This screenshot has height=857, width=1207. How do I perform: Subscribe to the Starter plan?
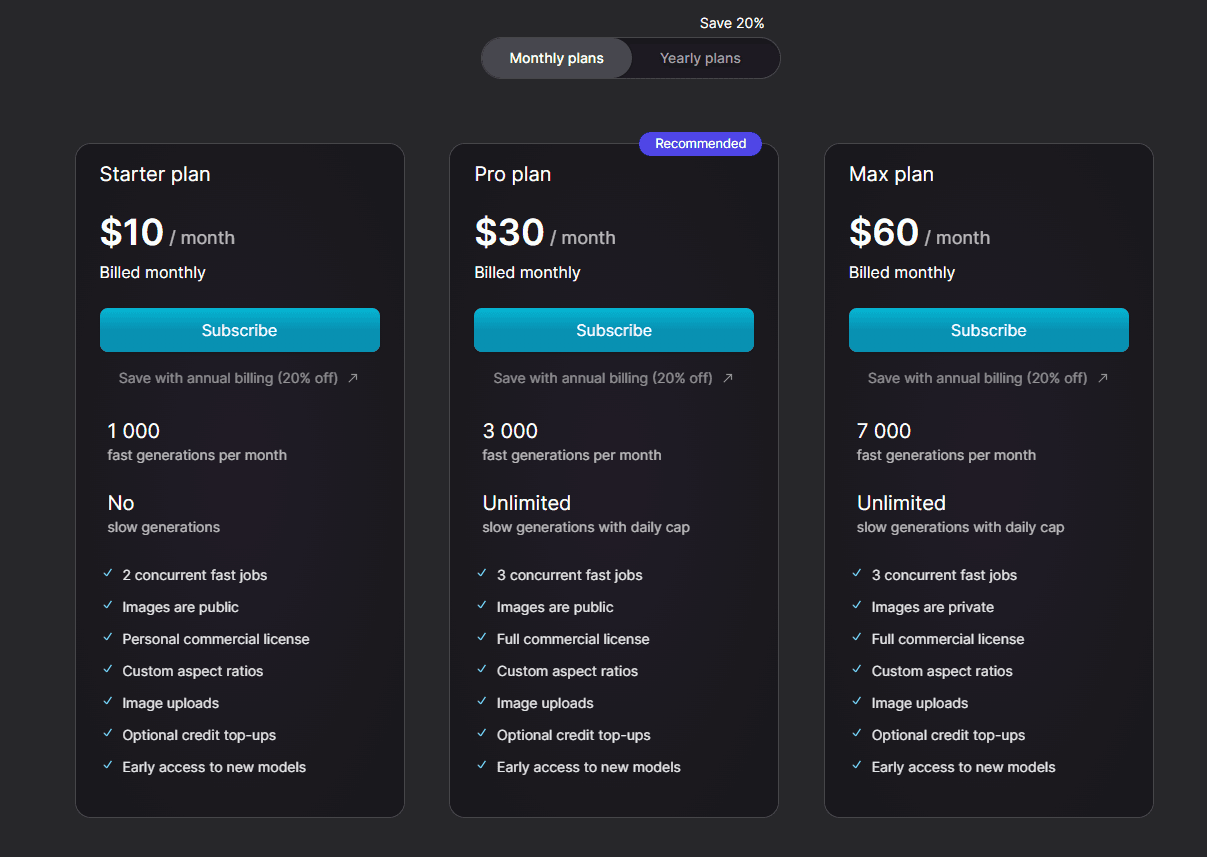coord(240,330)
